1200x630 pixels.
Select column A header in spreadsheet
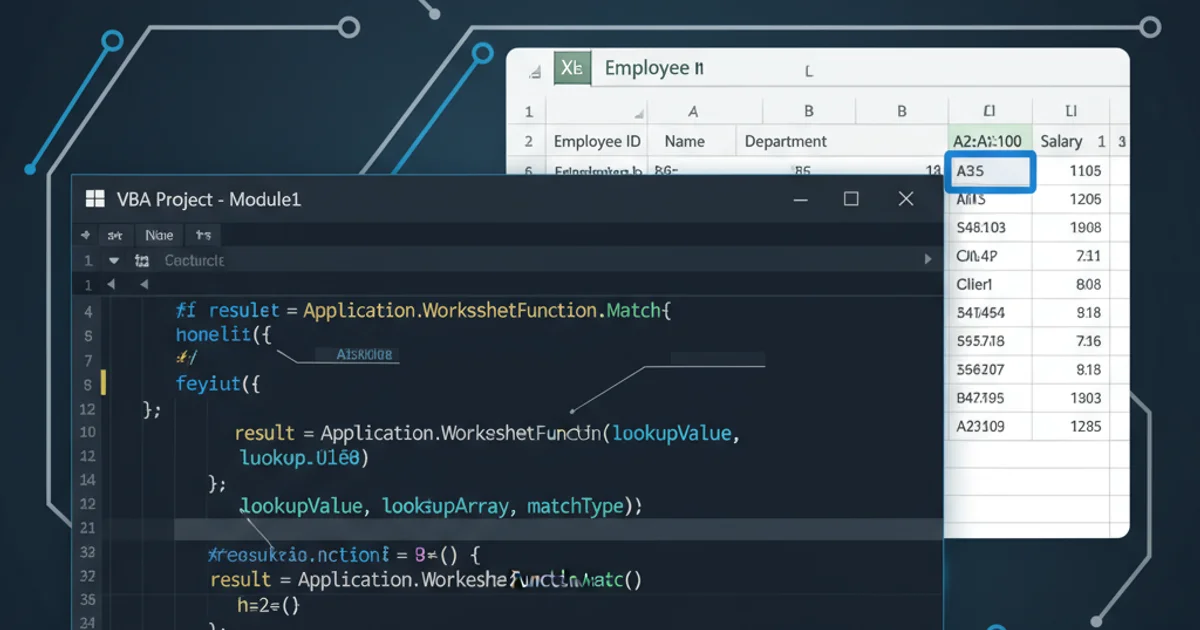[x=693, y=112]
